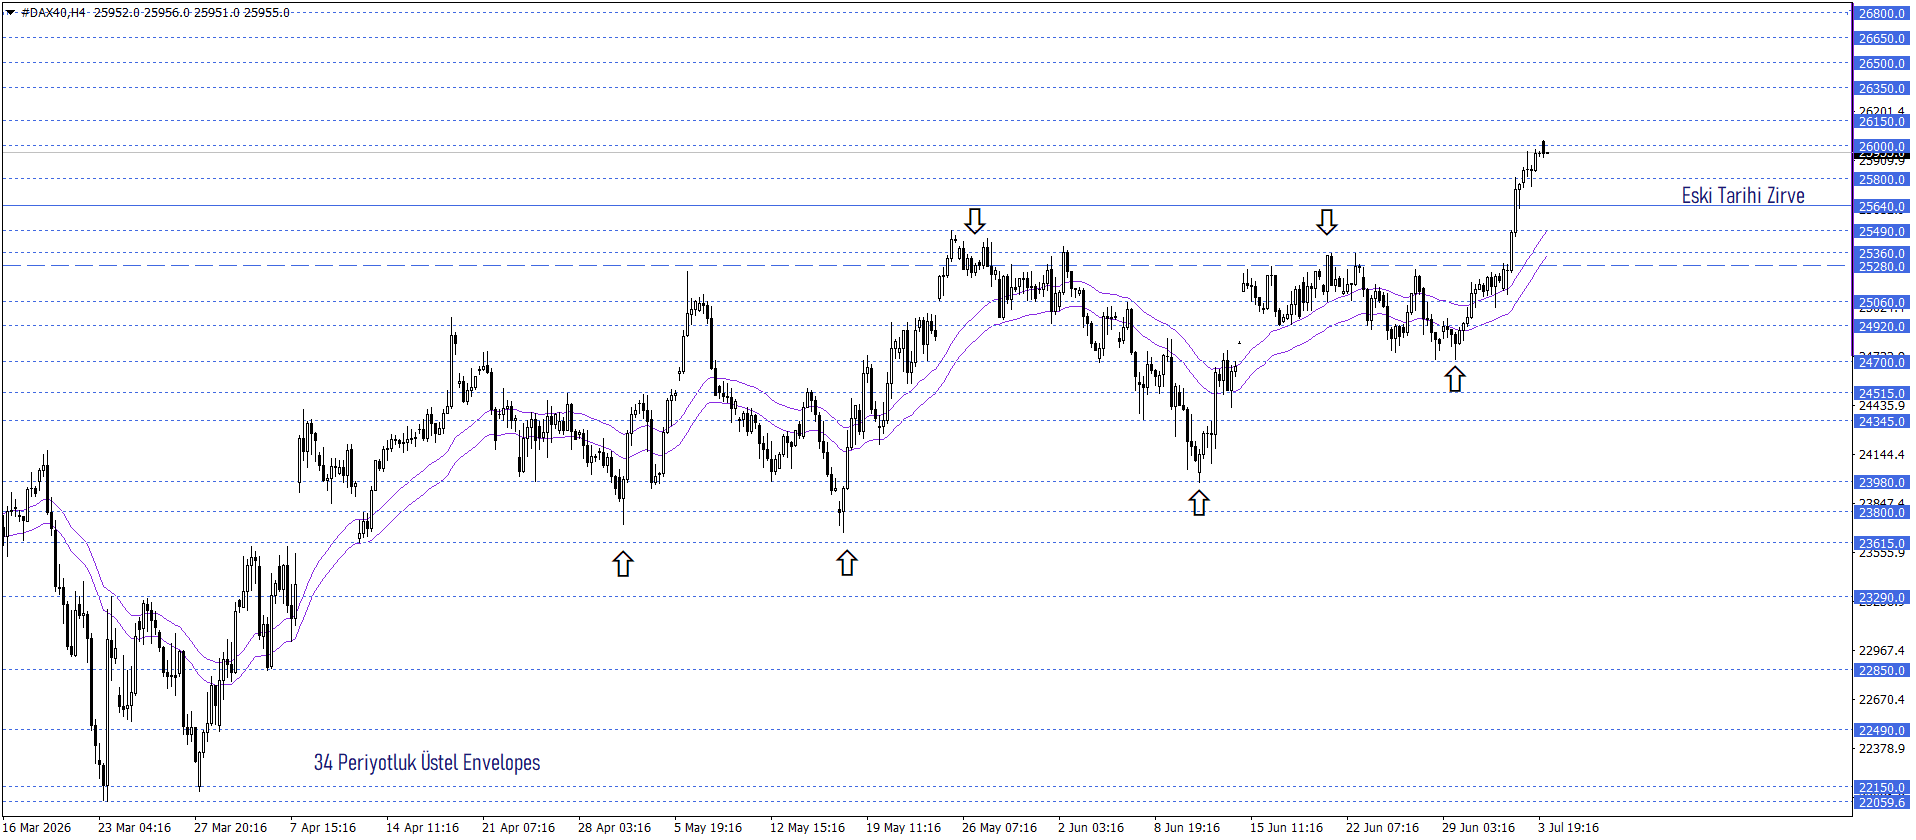Select the 22150.0 price level label
This screenshot has height=840, width=1916.
coord(1881,787)
